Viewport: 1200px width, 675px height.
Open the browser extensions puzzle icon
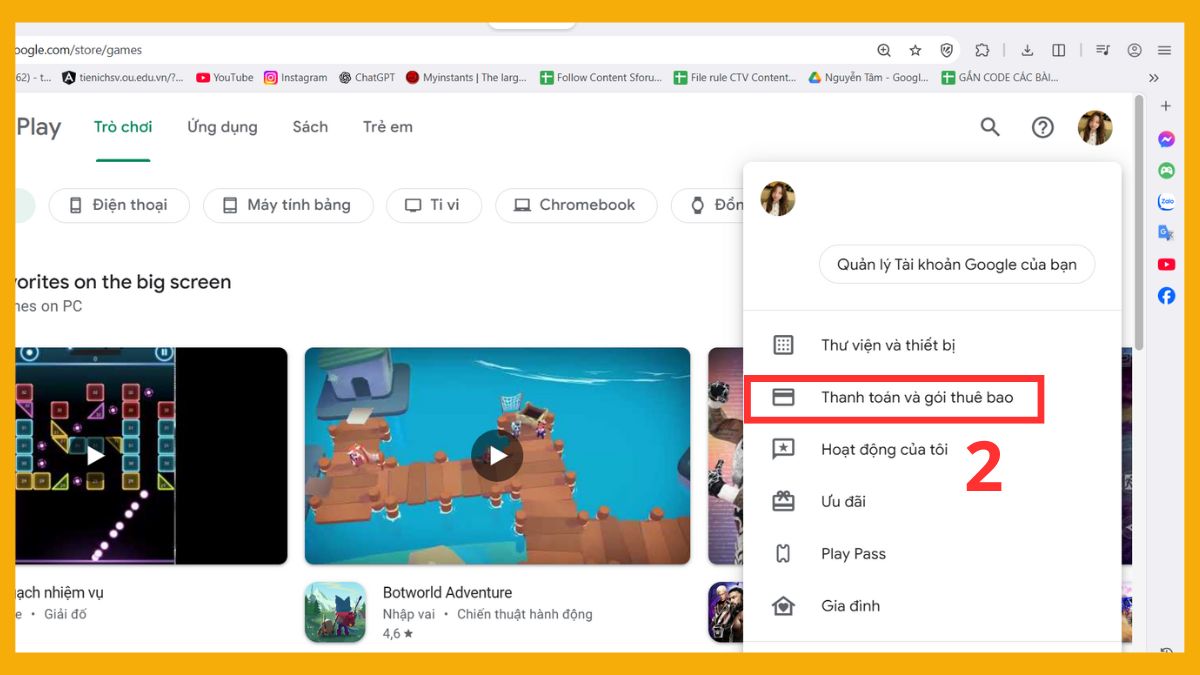982,50
